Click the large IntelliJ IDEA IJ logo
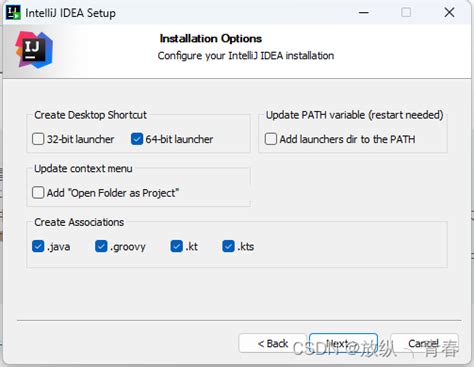The width and height of the screenshot is (474, 367). [34, 50]
